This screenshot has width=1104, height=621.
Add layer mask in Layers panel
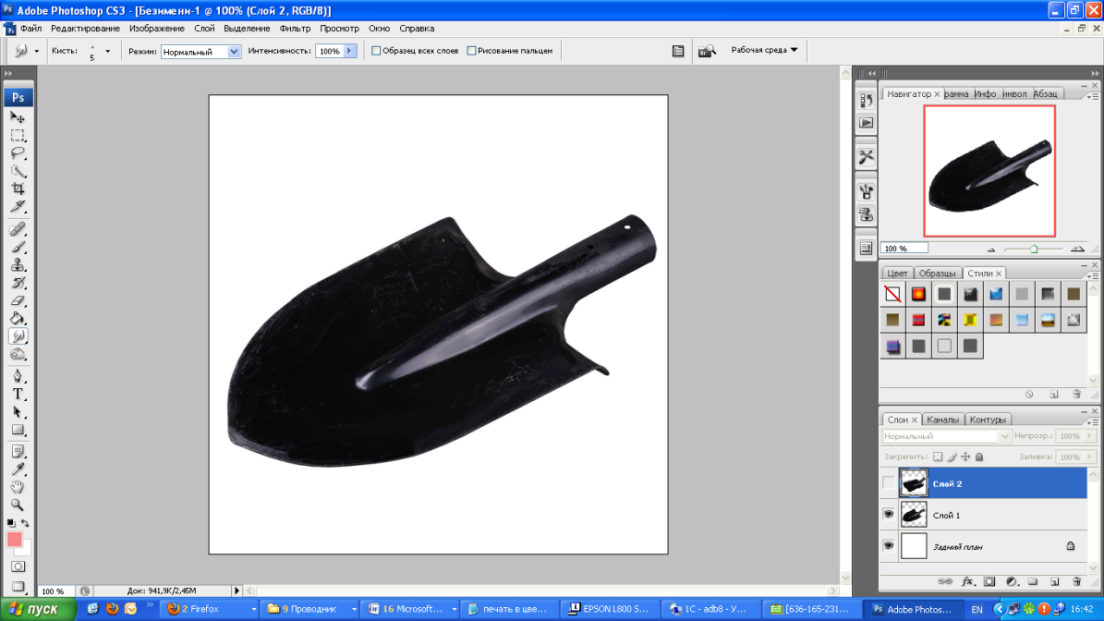[x=989, y=582]
